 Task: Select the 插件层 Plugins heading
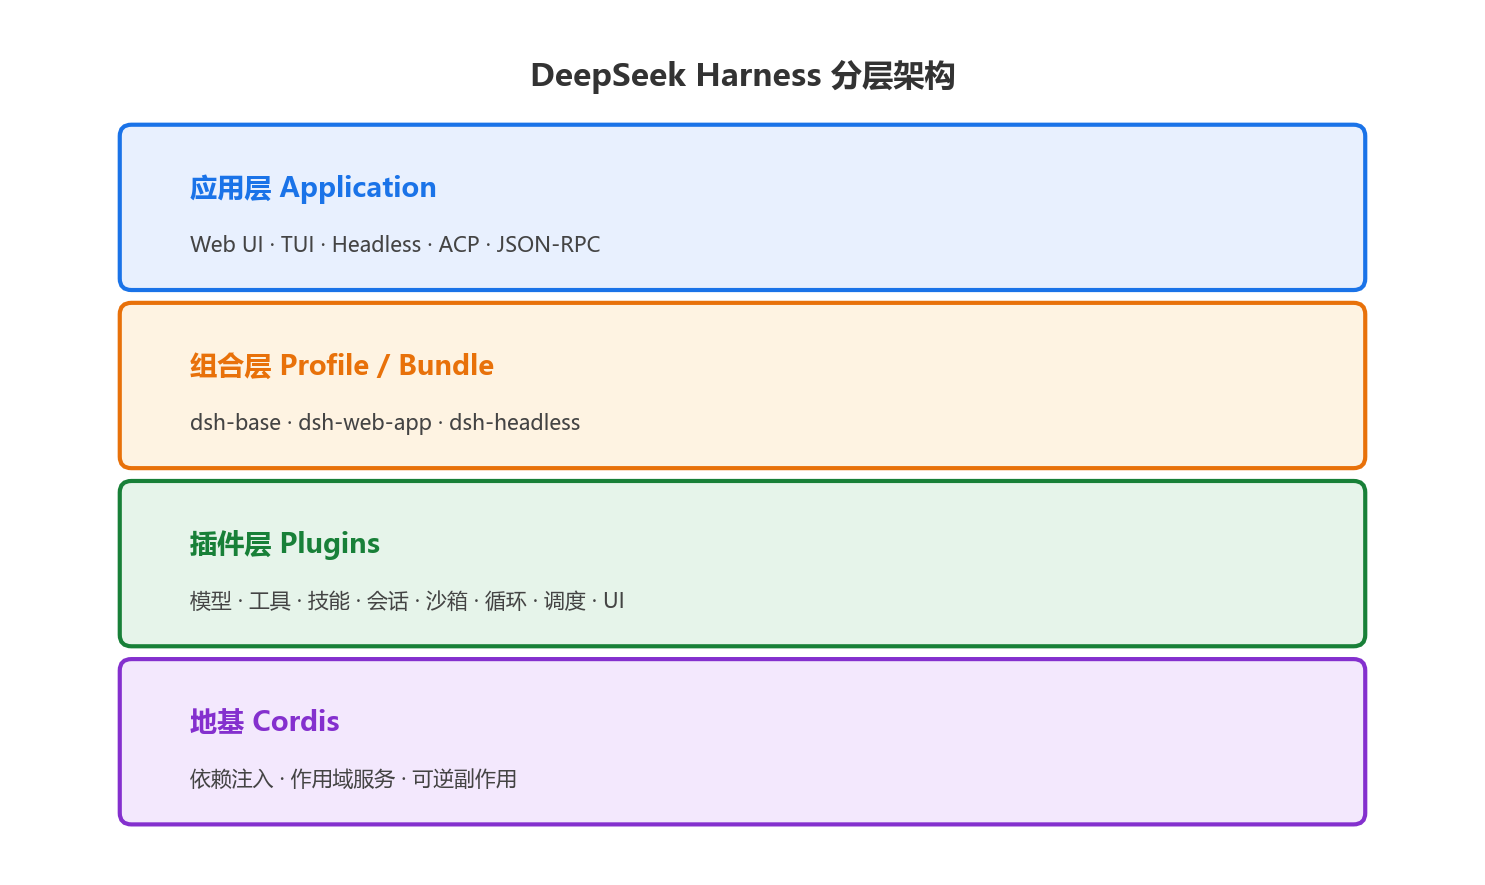[x=285, y=544]
